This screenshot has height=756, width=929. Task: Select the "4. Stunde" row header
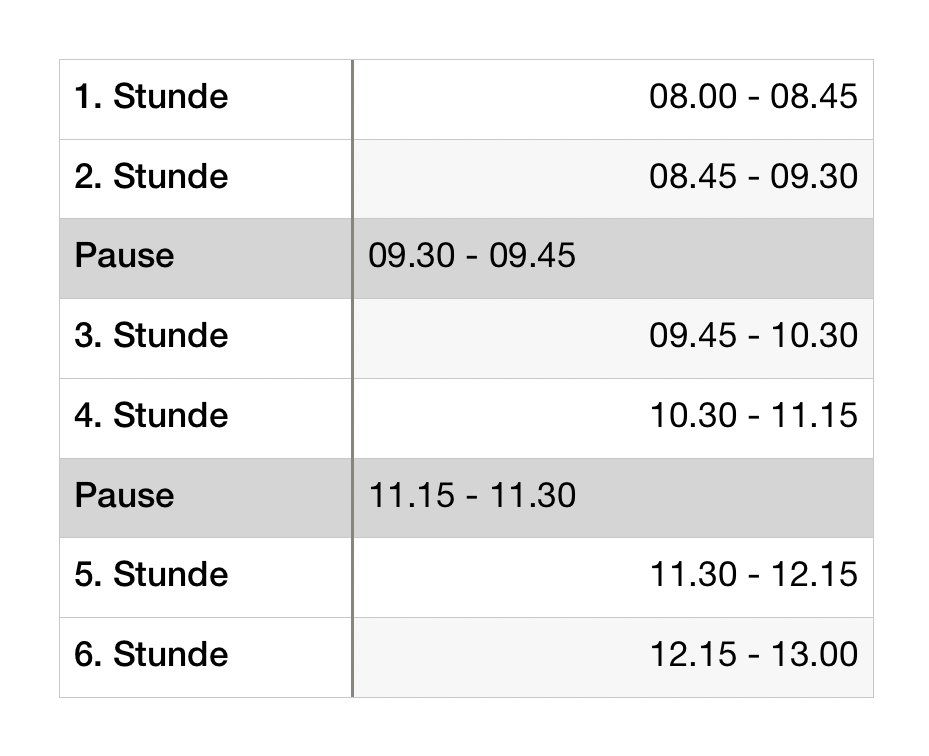151,416
